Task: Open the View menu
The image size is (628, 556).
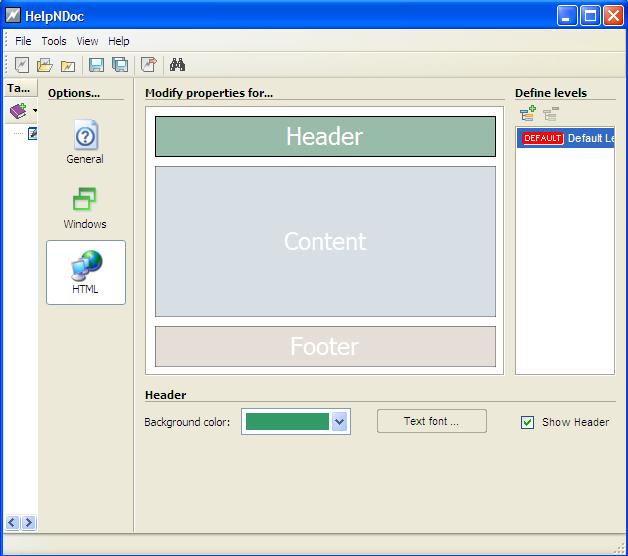Action: (87, 41)
